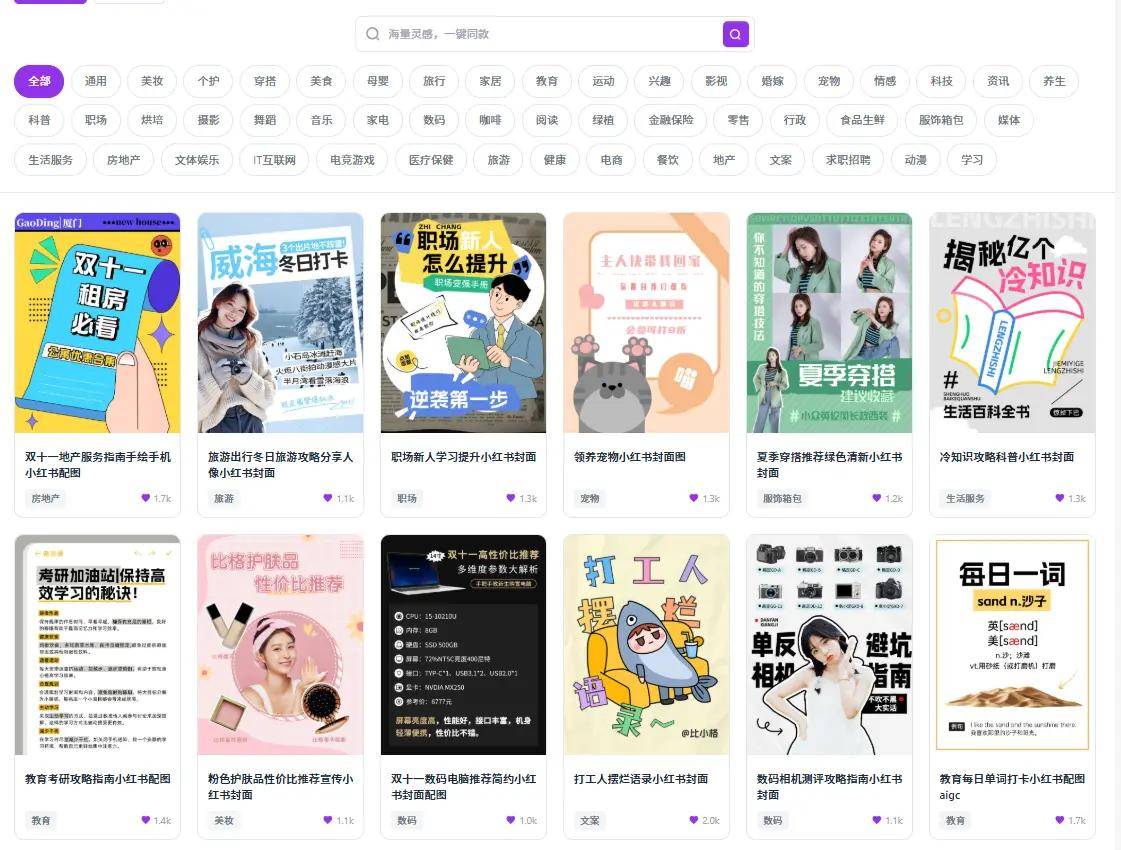Tap the heart on 冷知识攻略科普 card

pos(1060,498)
